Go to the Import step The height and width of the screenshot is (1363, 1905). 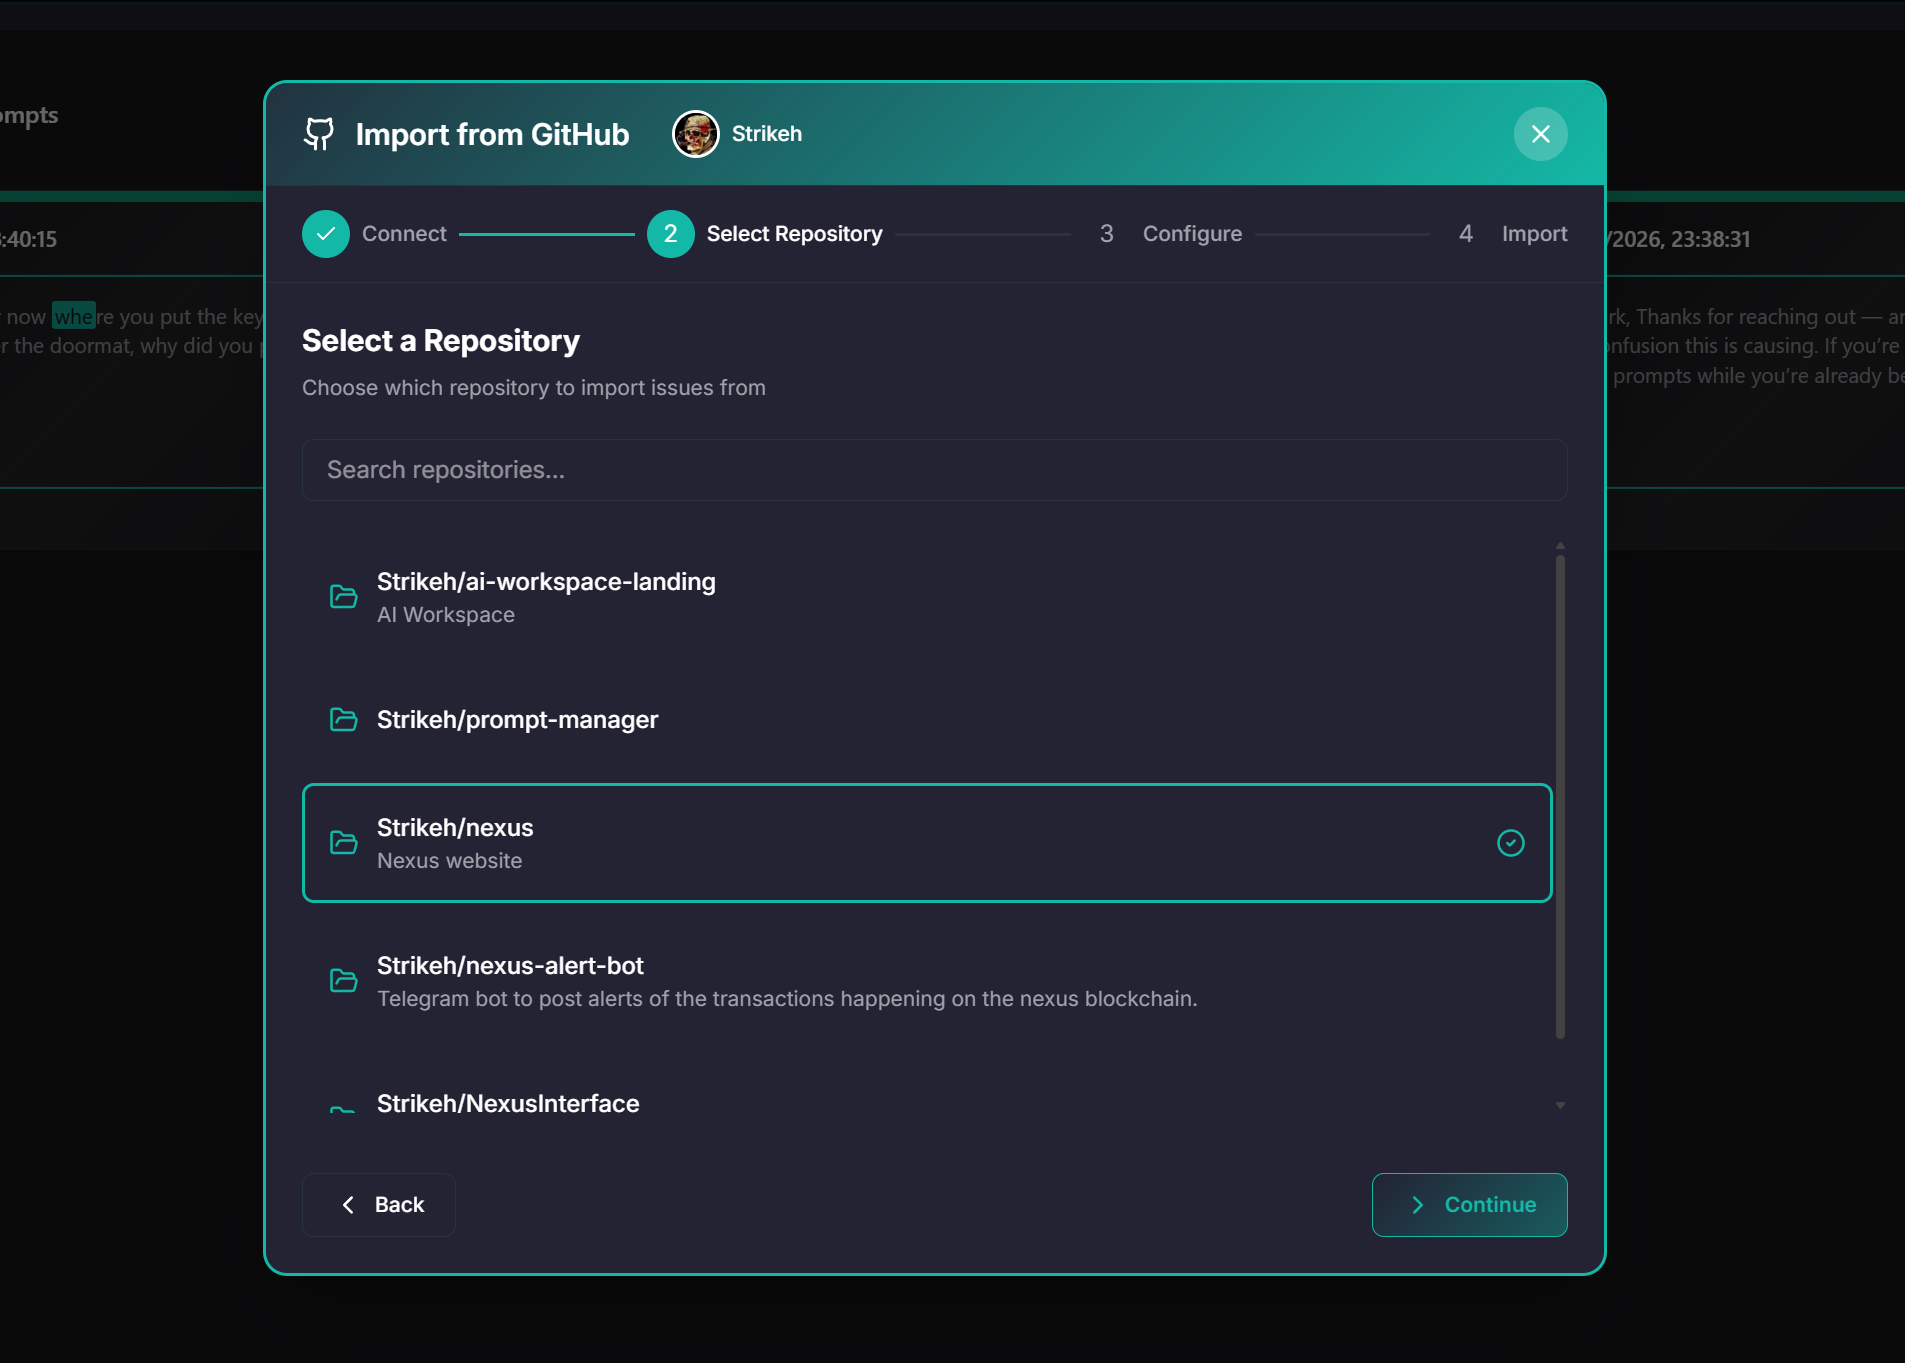coord(1535,233)
